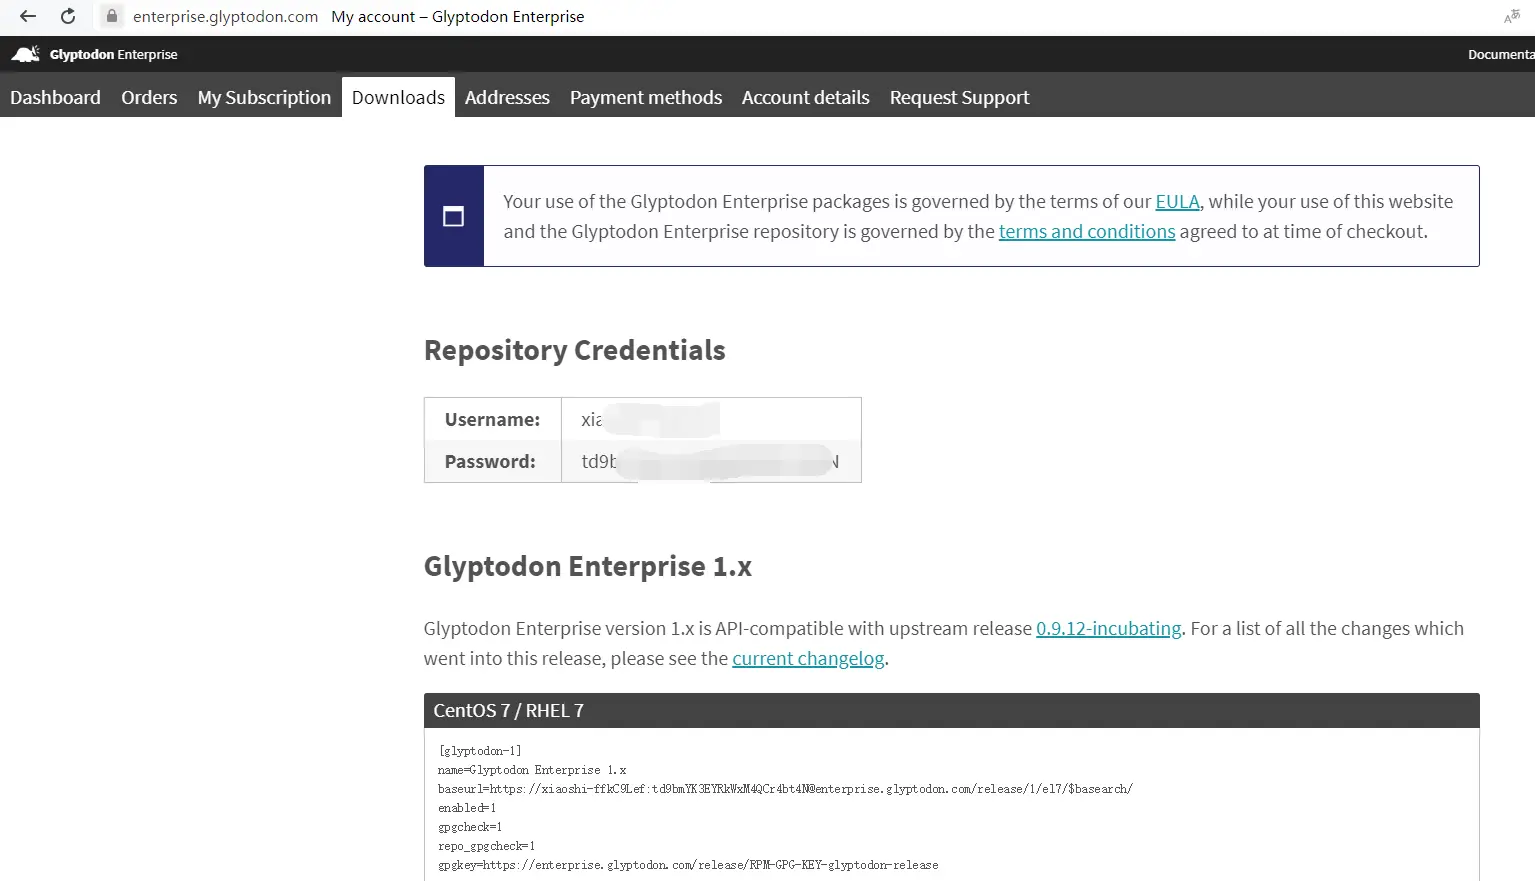1535x881 pixels.
Task: Open the Payment methods tab
Action: 646,97
